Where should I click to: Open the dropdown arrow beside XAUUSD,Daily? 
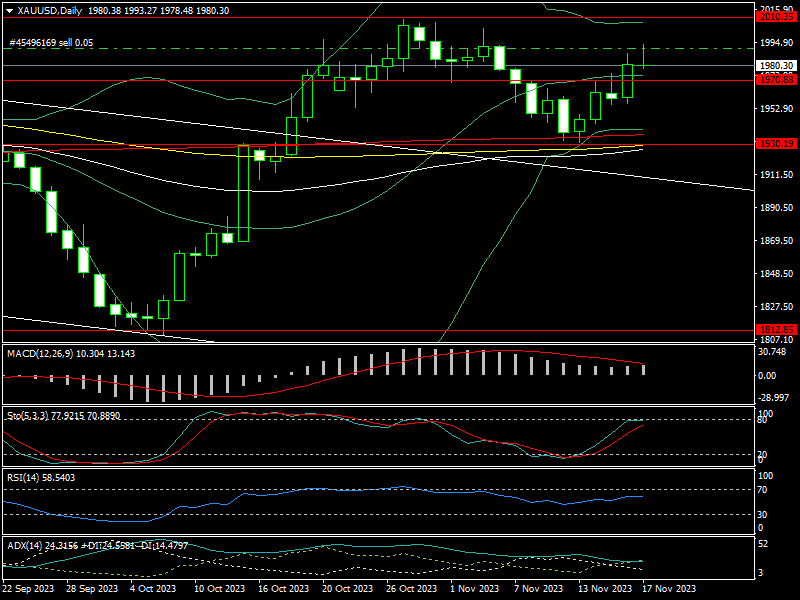[x=9, y=10]
